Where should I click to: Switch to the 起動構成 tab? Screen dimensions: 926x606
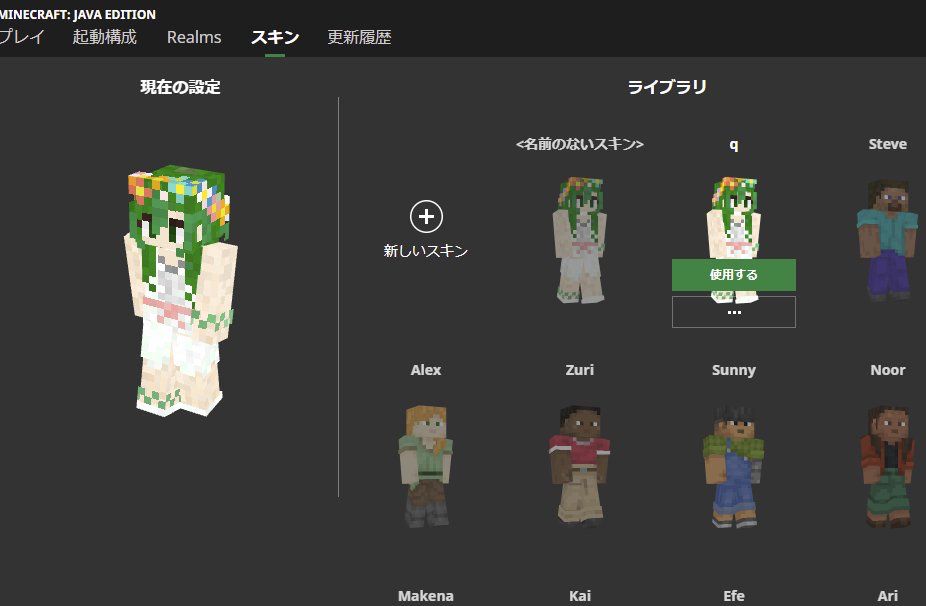(105, 37)
